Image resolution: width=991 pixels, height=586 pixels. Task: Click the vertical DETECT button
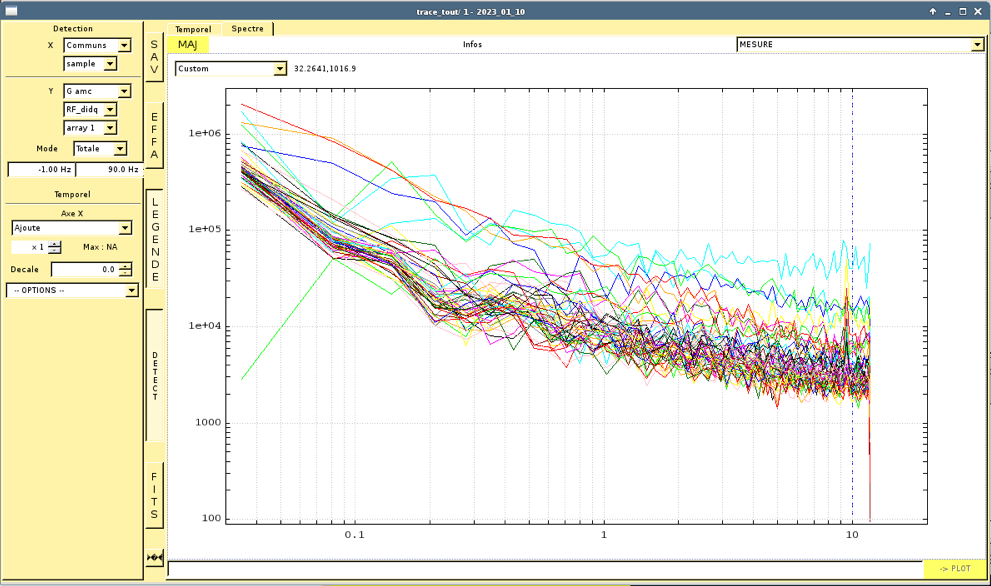[155, 375]
